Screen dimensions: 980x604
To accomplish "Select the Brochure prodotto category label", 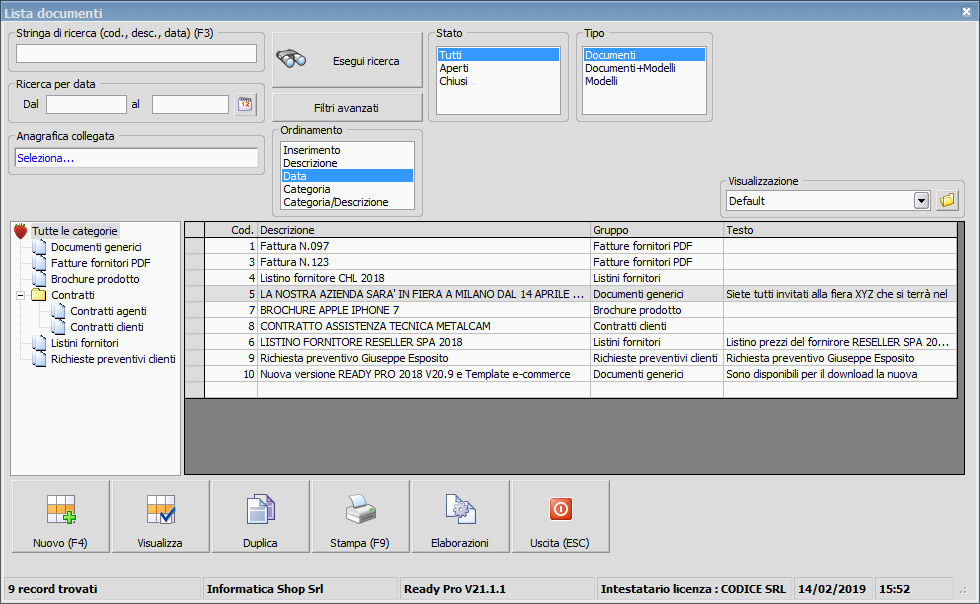I will click(x=95, y=279).
